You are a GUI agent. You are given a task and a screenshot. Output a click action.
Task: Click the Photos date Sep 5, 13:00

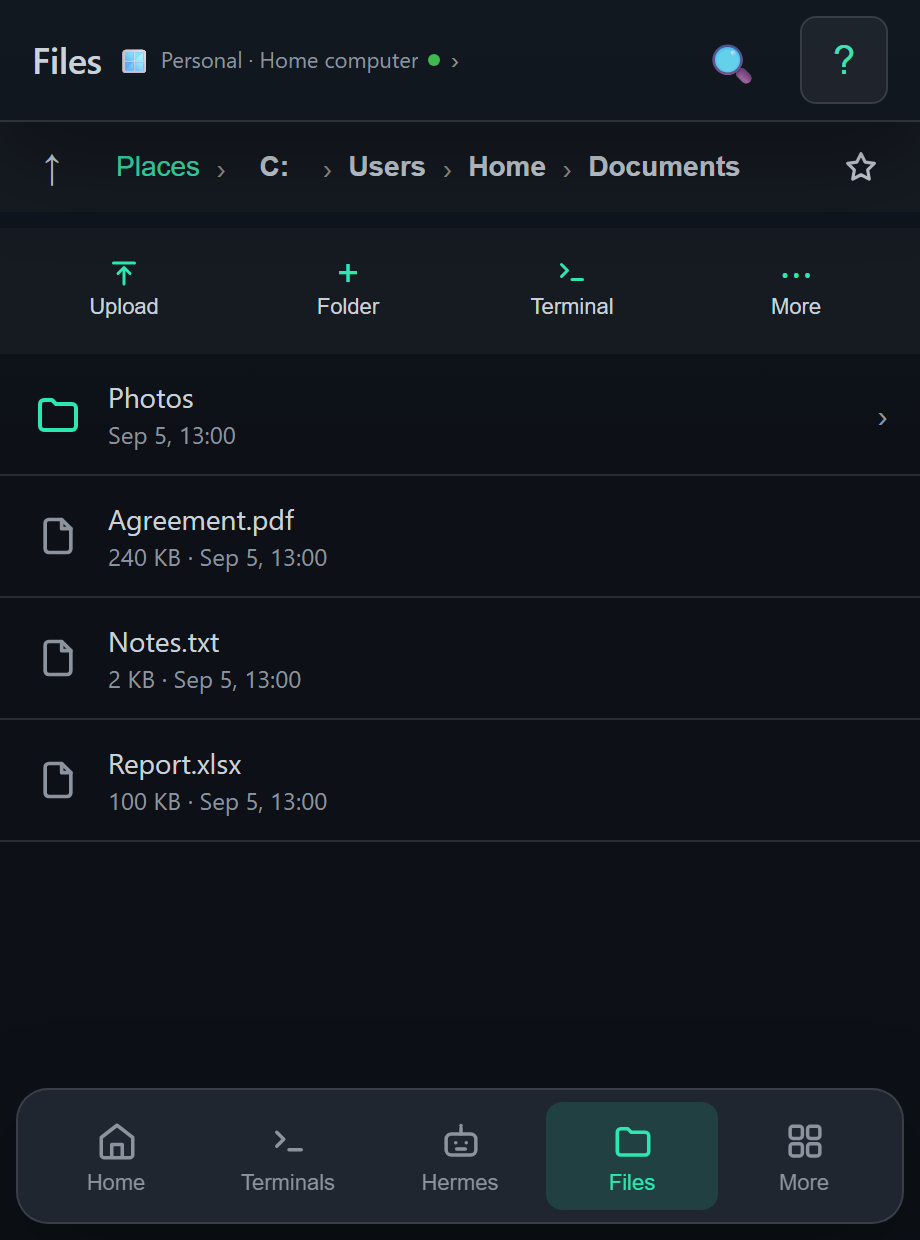[x=172, y=436]
